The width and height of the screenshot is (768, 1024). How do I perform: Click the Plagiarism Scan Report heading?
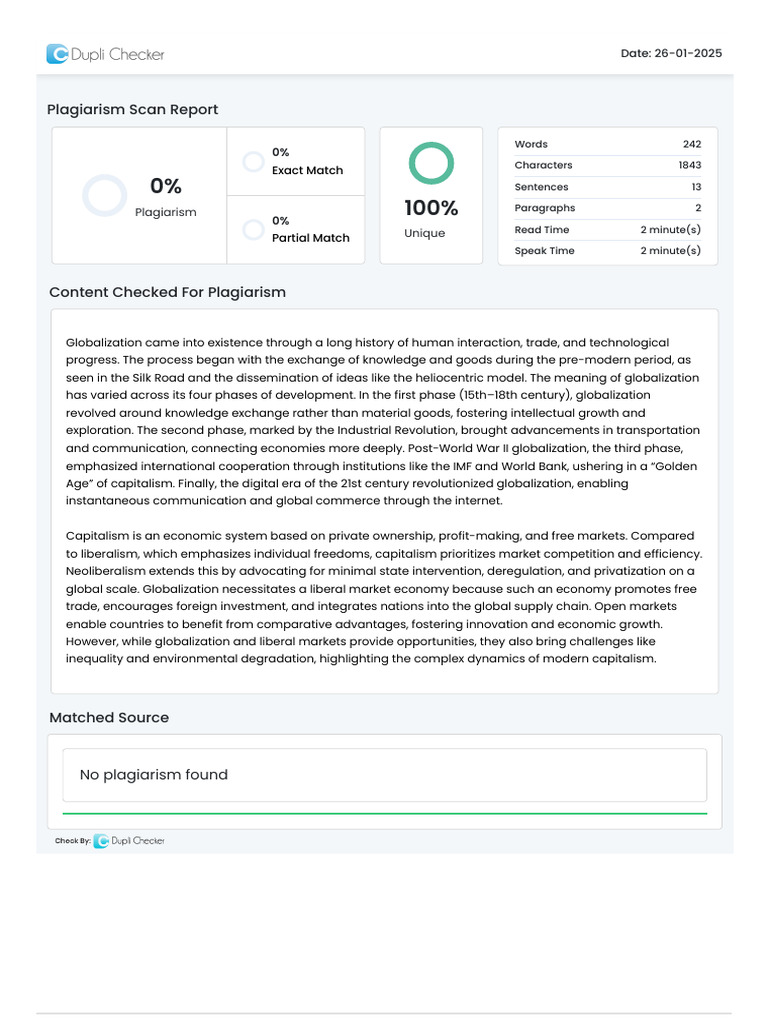132,109
